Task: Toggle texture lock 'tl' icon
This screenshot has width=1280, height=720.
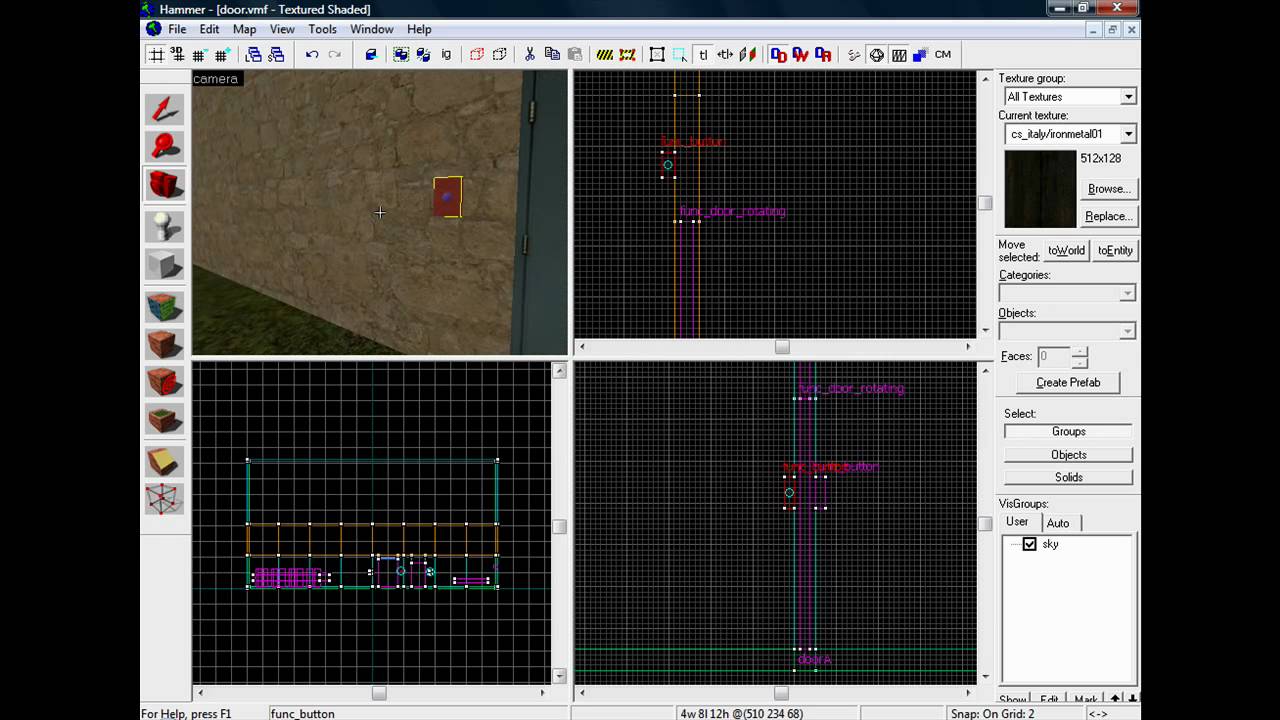Action: [x=703, y=55]
